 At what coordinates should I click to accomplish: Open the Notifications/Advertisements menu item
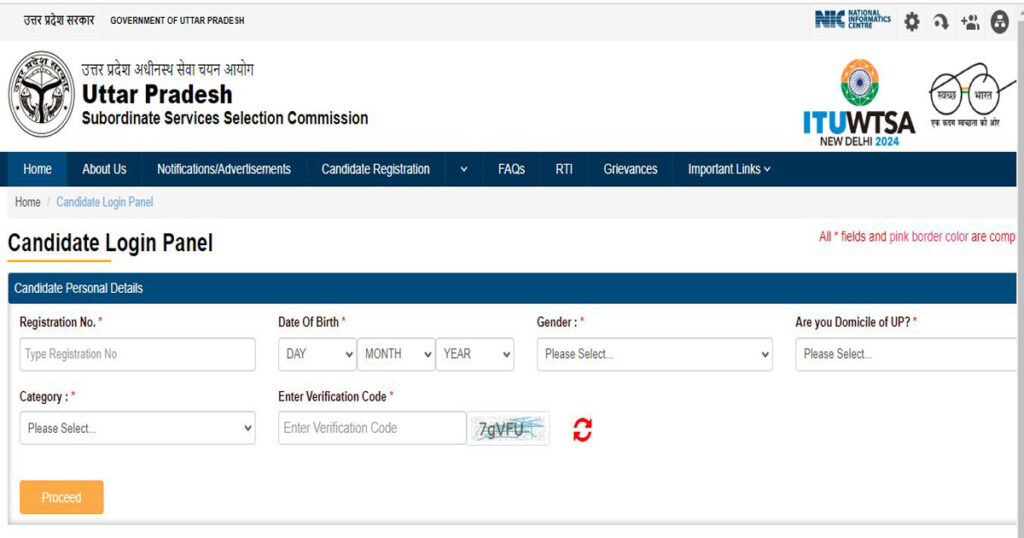[x=224, y=169]
